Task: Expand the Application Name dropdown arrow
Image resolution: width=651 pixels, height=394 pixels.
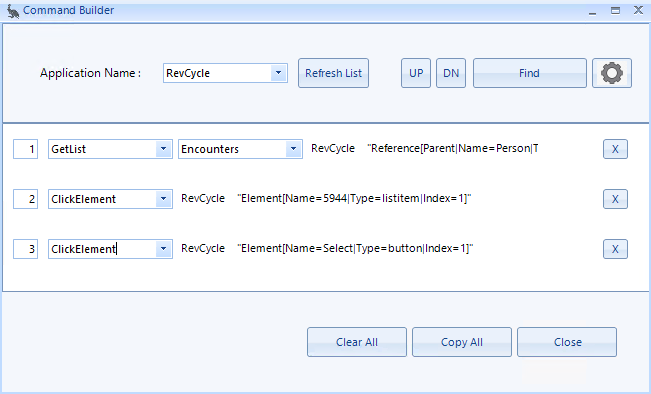Action: click(279, 73)
